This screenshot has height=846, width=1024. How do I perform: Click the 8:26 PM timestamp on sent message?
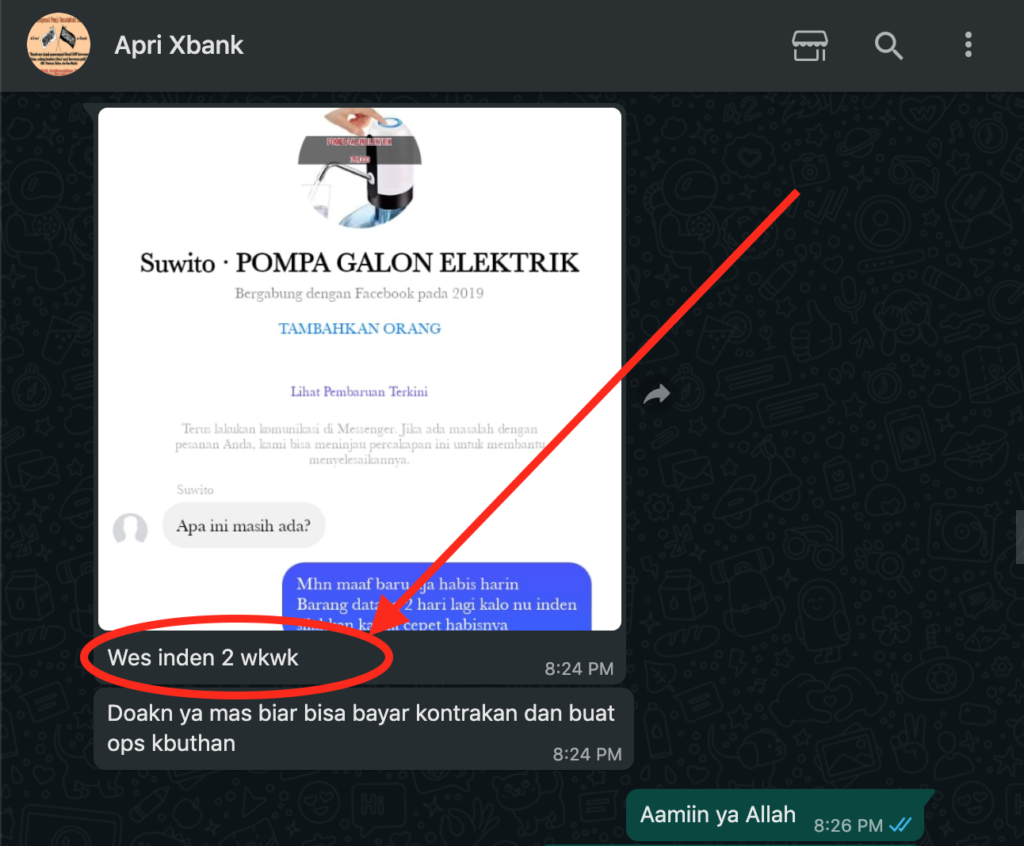(848, 826)
